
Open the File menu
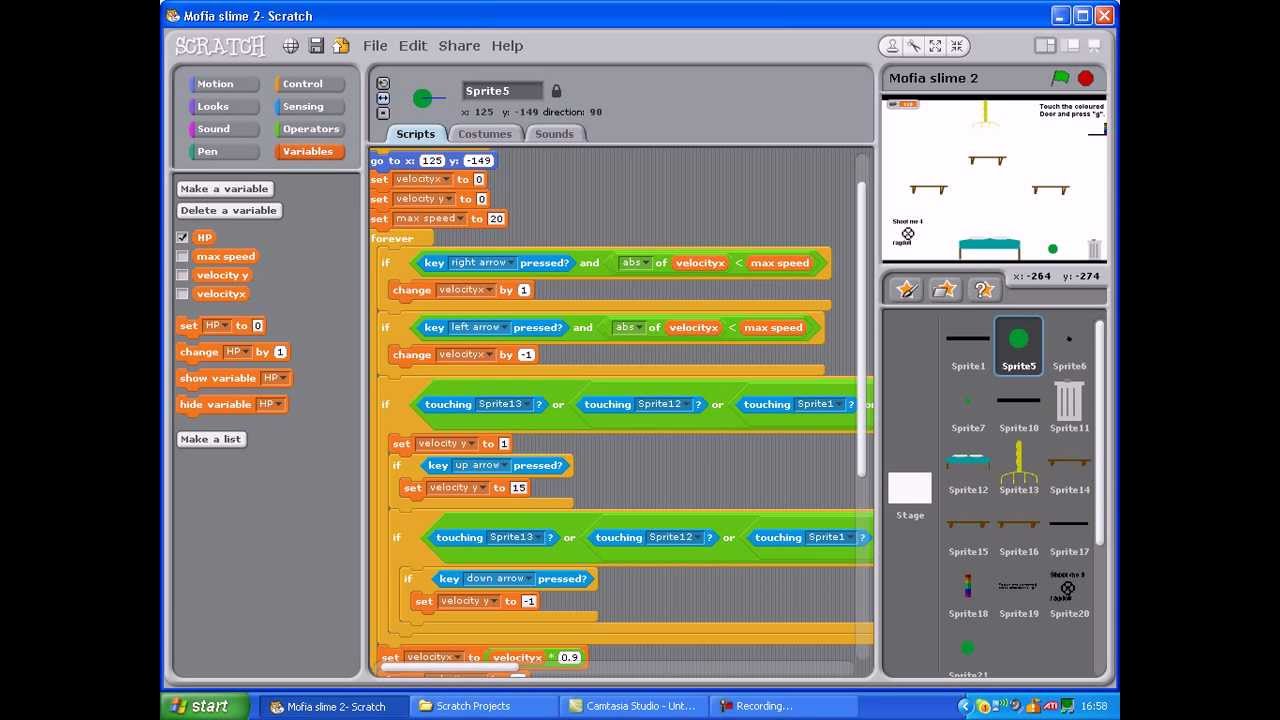(375, 46)
